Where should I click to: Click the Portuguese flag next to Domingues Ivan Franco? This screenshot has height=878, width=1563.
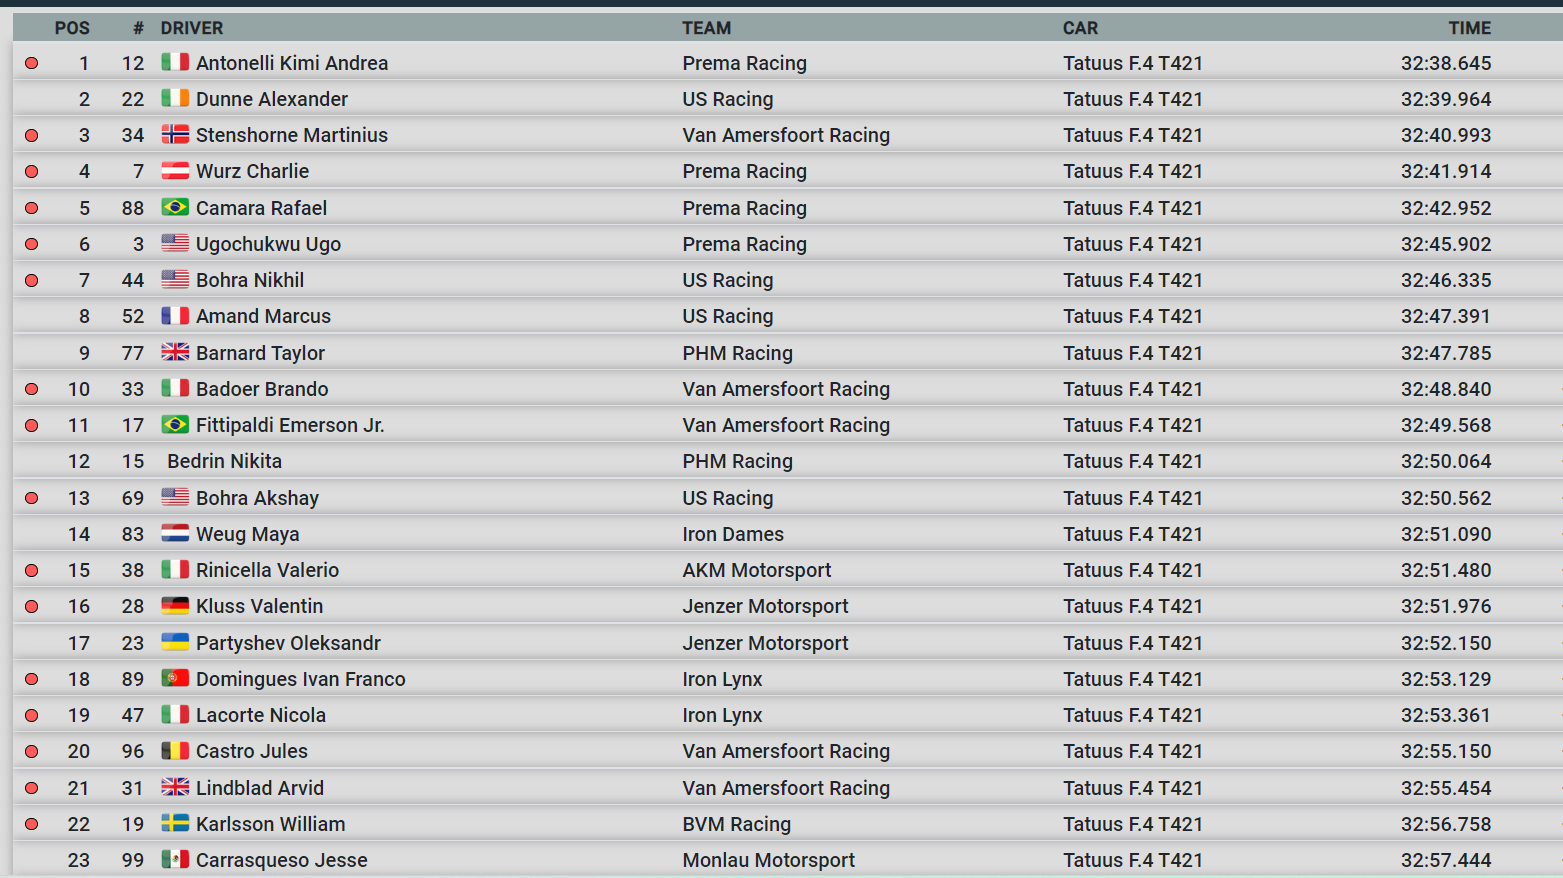point(175,678)
